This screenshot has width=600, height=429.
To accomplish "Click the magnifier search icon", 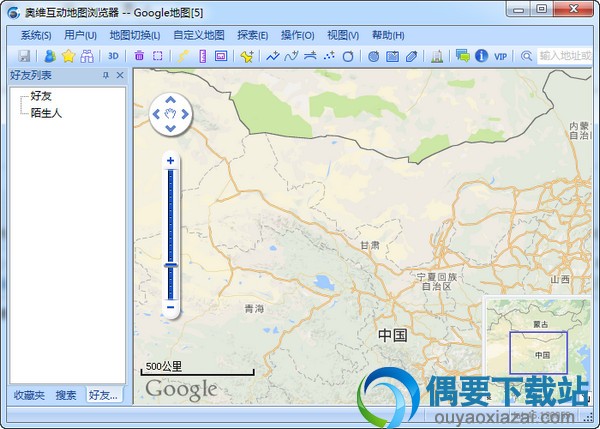I will pyautogui.click(x=527, y=56).
